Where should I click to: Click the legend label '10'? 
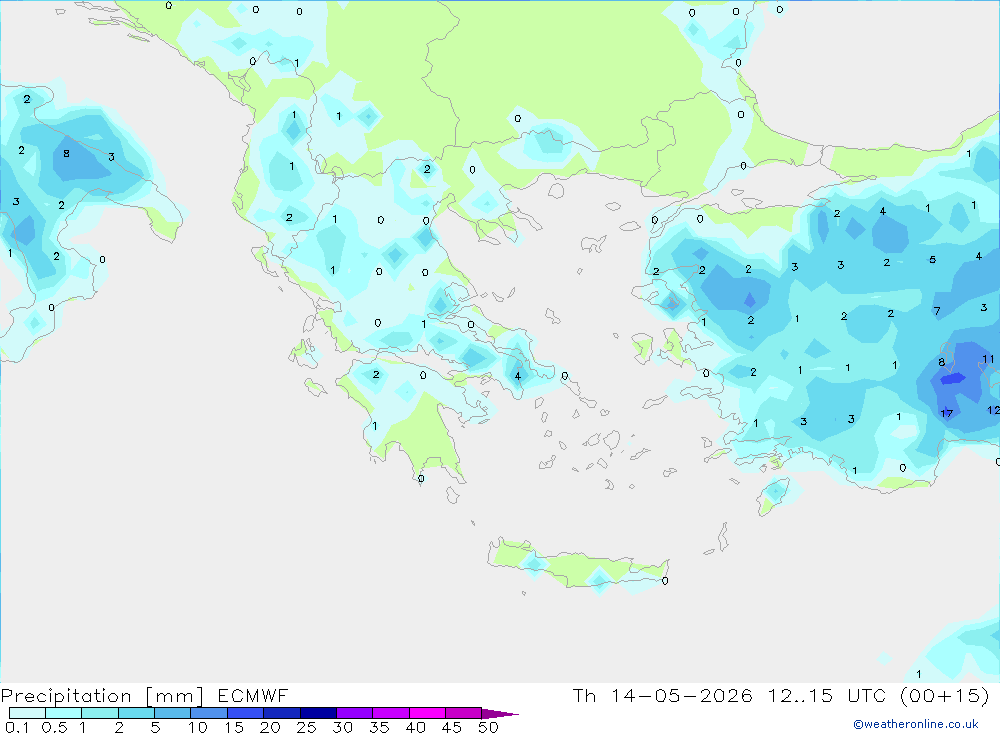198,727
